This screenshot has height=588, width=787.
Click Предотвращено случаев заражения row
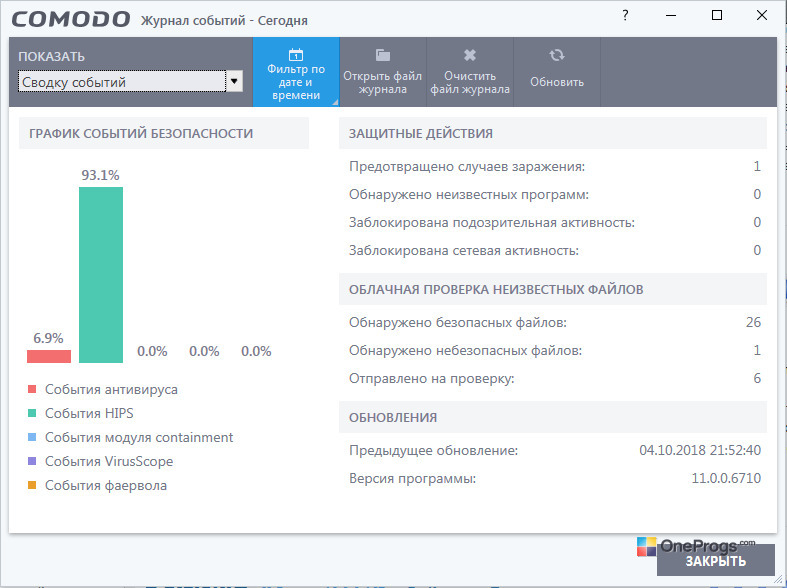tap(555, 167)
